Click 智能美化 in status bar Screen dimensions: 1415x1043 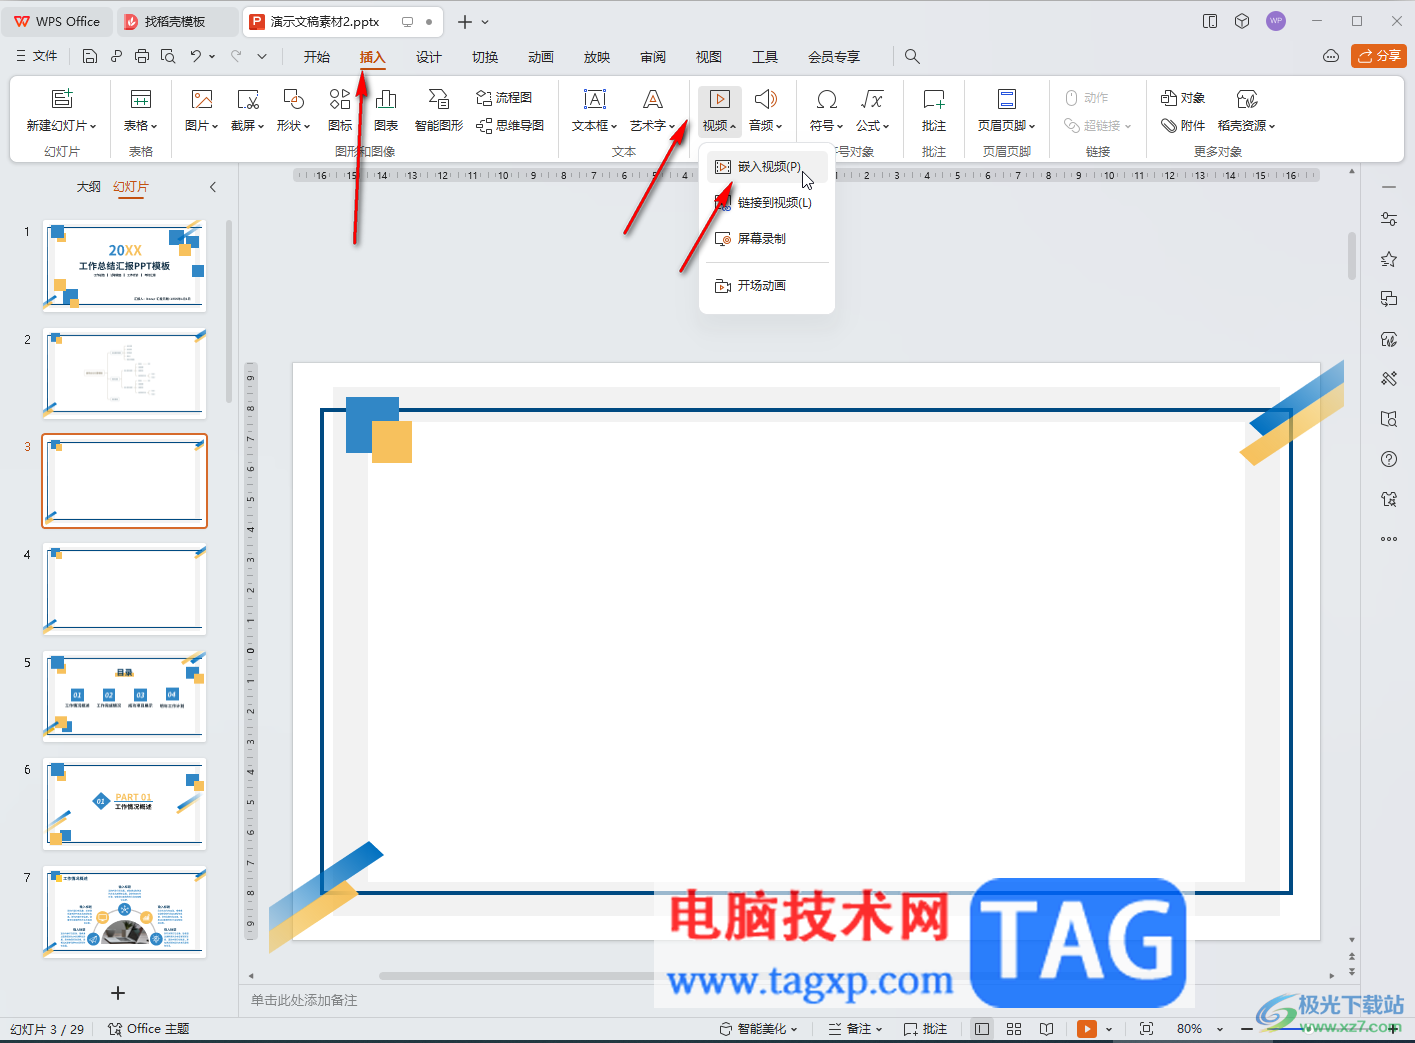pos(759,1029)
